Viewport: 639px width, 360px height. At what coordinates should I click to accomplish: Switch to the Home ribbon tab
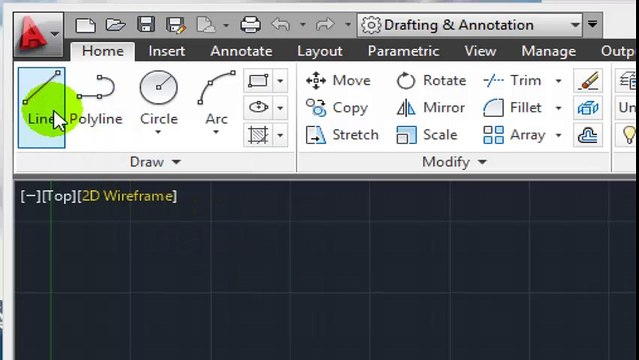103,51
